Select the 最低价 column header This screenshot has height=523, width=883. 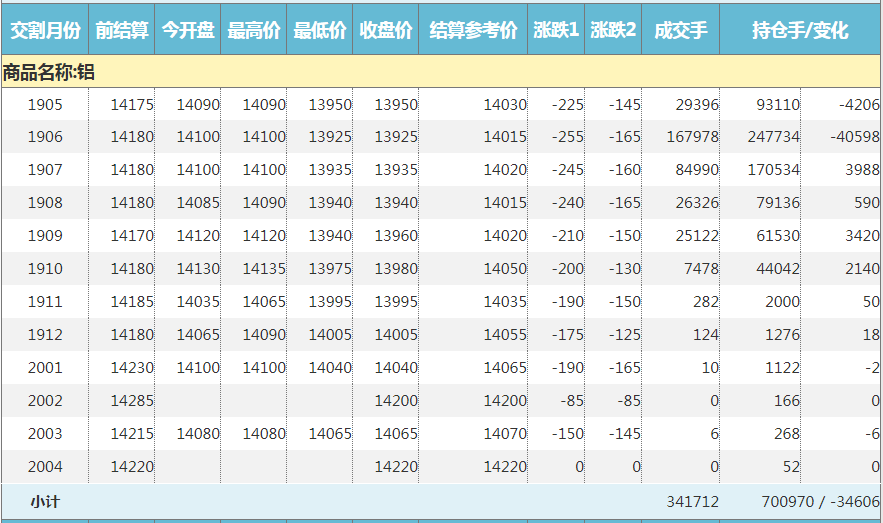tap(320, 31)
